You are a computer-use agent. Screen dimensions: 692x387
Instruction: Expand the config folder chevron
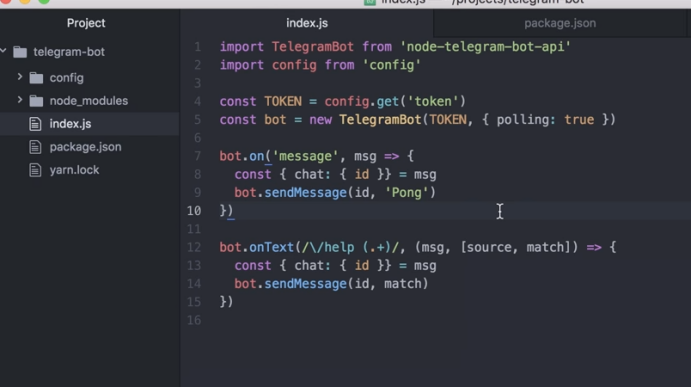19,77
